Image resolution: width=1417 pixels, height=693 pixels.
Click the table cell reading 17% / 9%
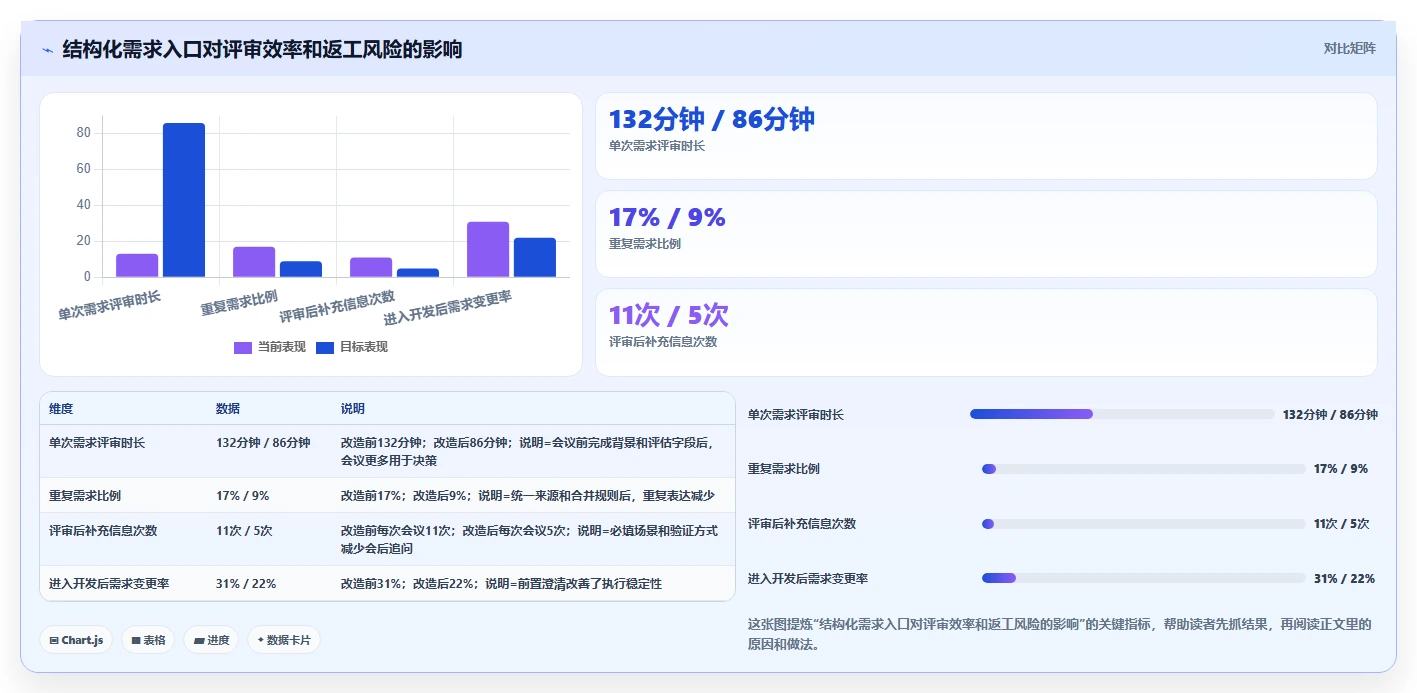click(x=243, y=495)
